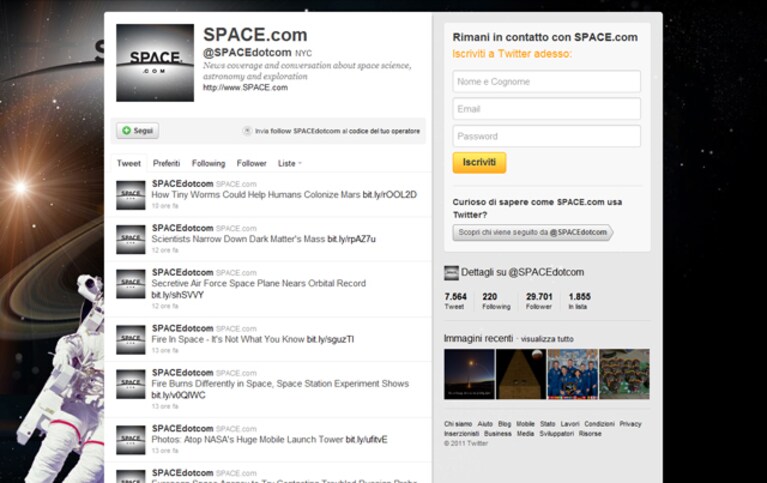Open the fourth recent image thumbnail
Screen dimensions: 767x483
point(625,374)
